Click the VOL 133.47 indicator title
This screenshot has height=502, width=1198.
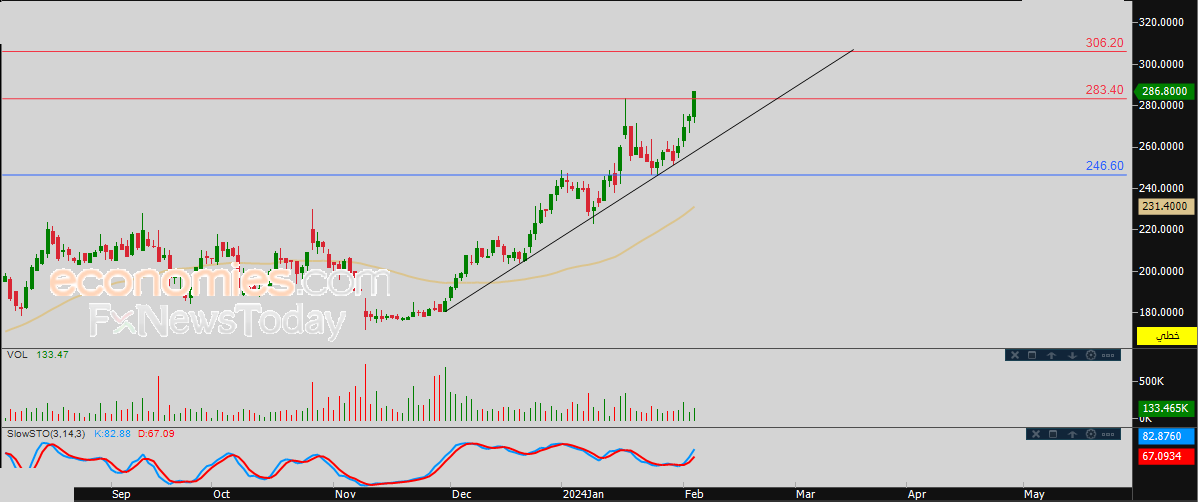pyautogui.click(x=38, y=355)
